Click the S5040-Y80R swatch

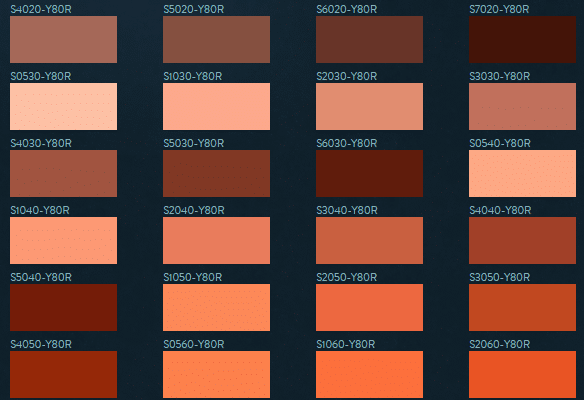click(x=63, y=308)
